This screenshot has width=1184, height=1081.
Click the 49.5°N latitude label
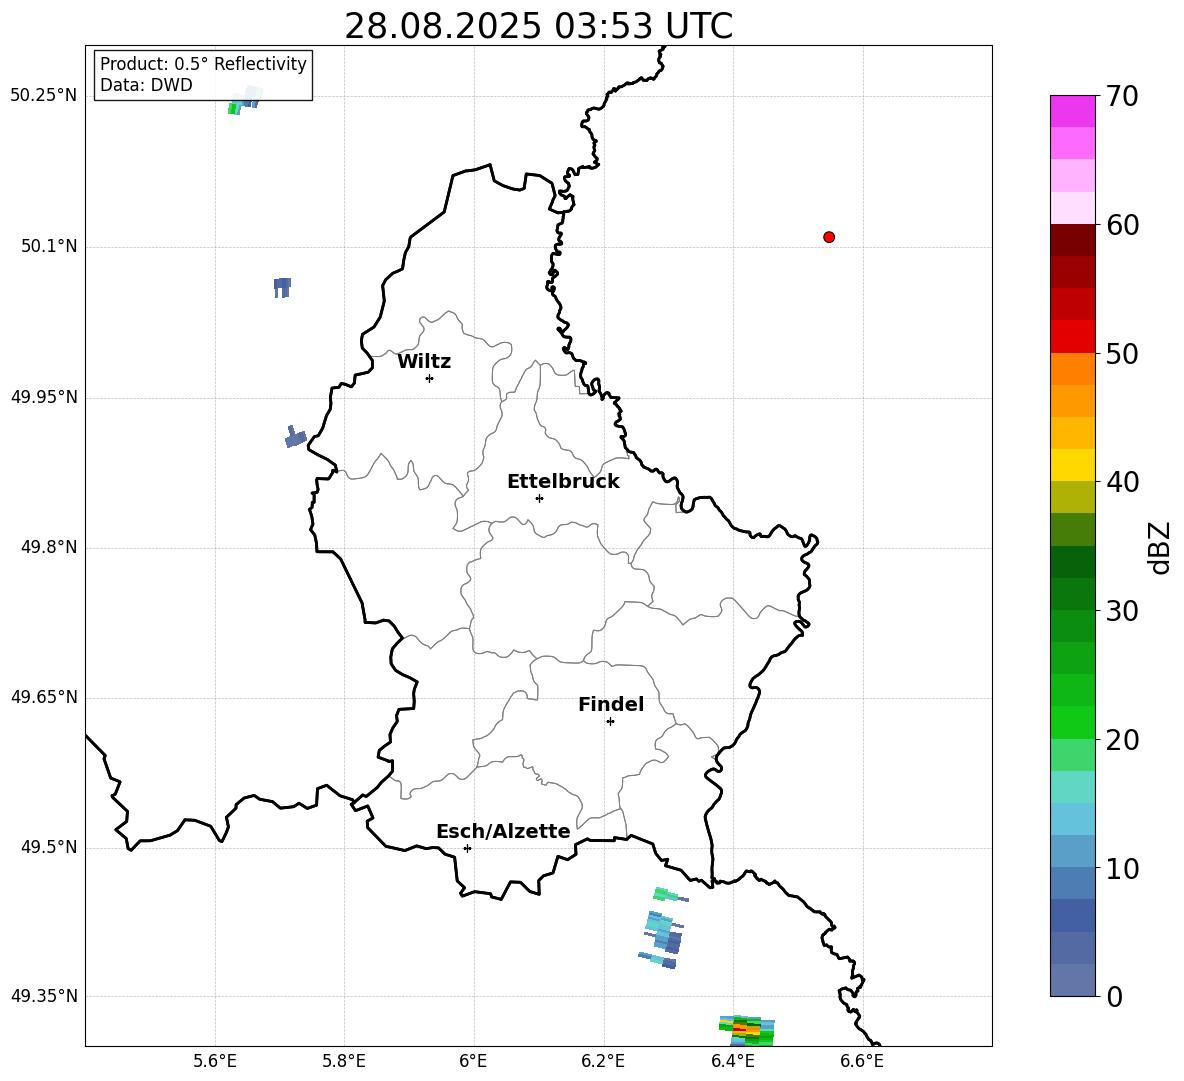point(49,847)
